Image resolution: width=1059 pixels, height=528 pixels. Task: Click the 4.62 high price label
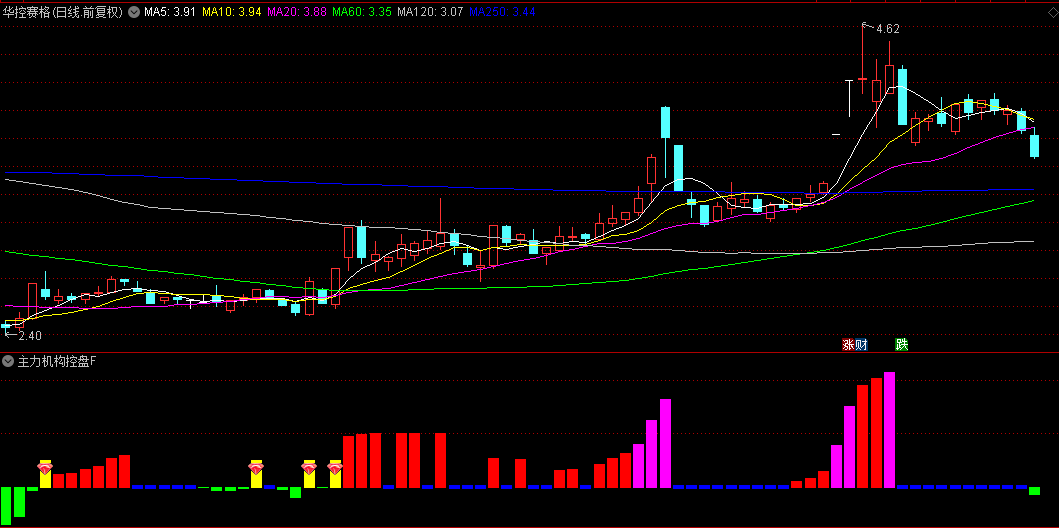[x=887, y=29]
